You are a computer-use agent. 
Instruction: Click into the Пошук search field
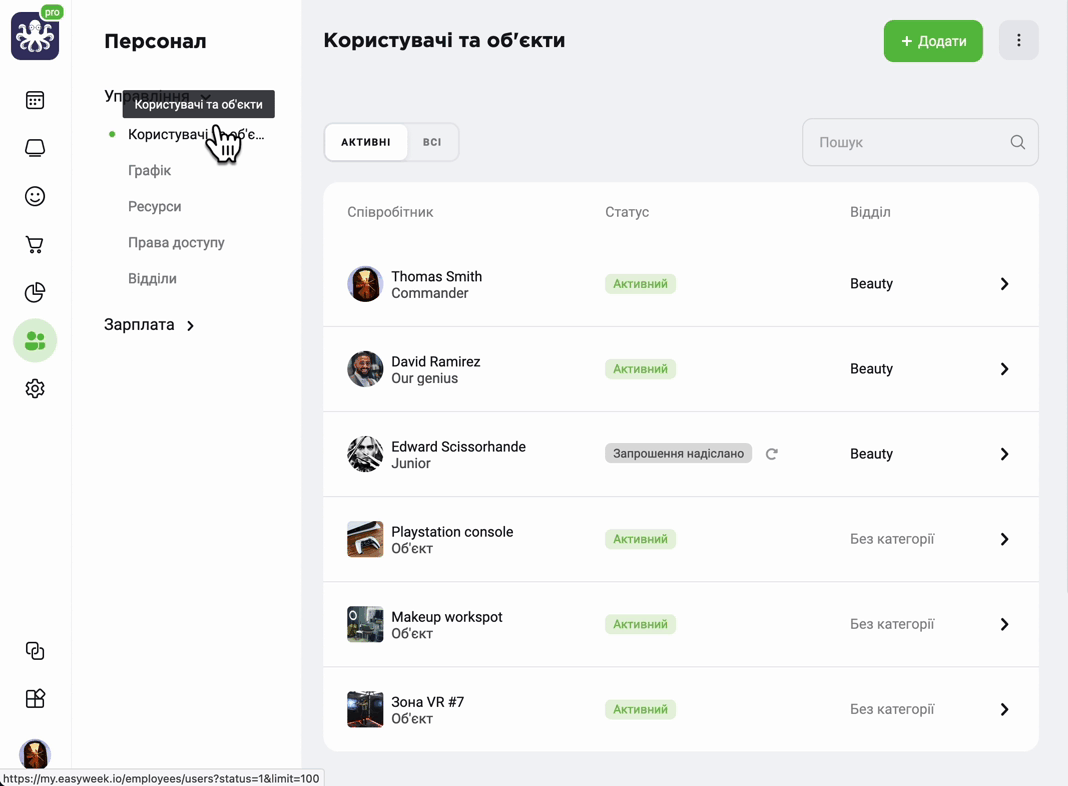tap(920, 142)
